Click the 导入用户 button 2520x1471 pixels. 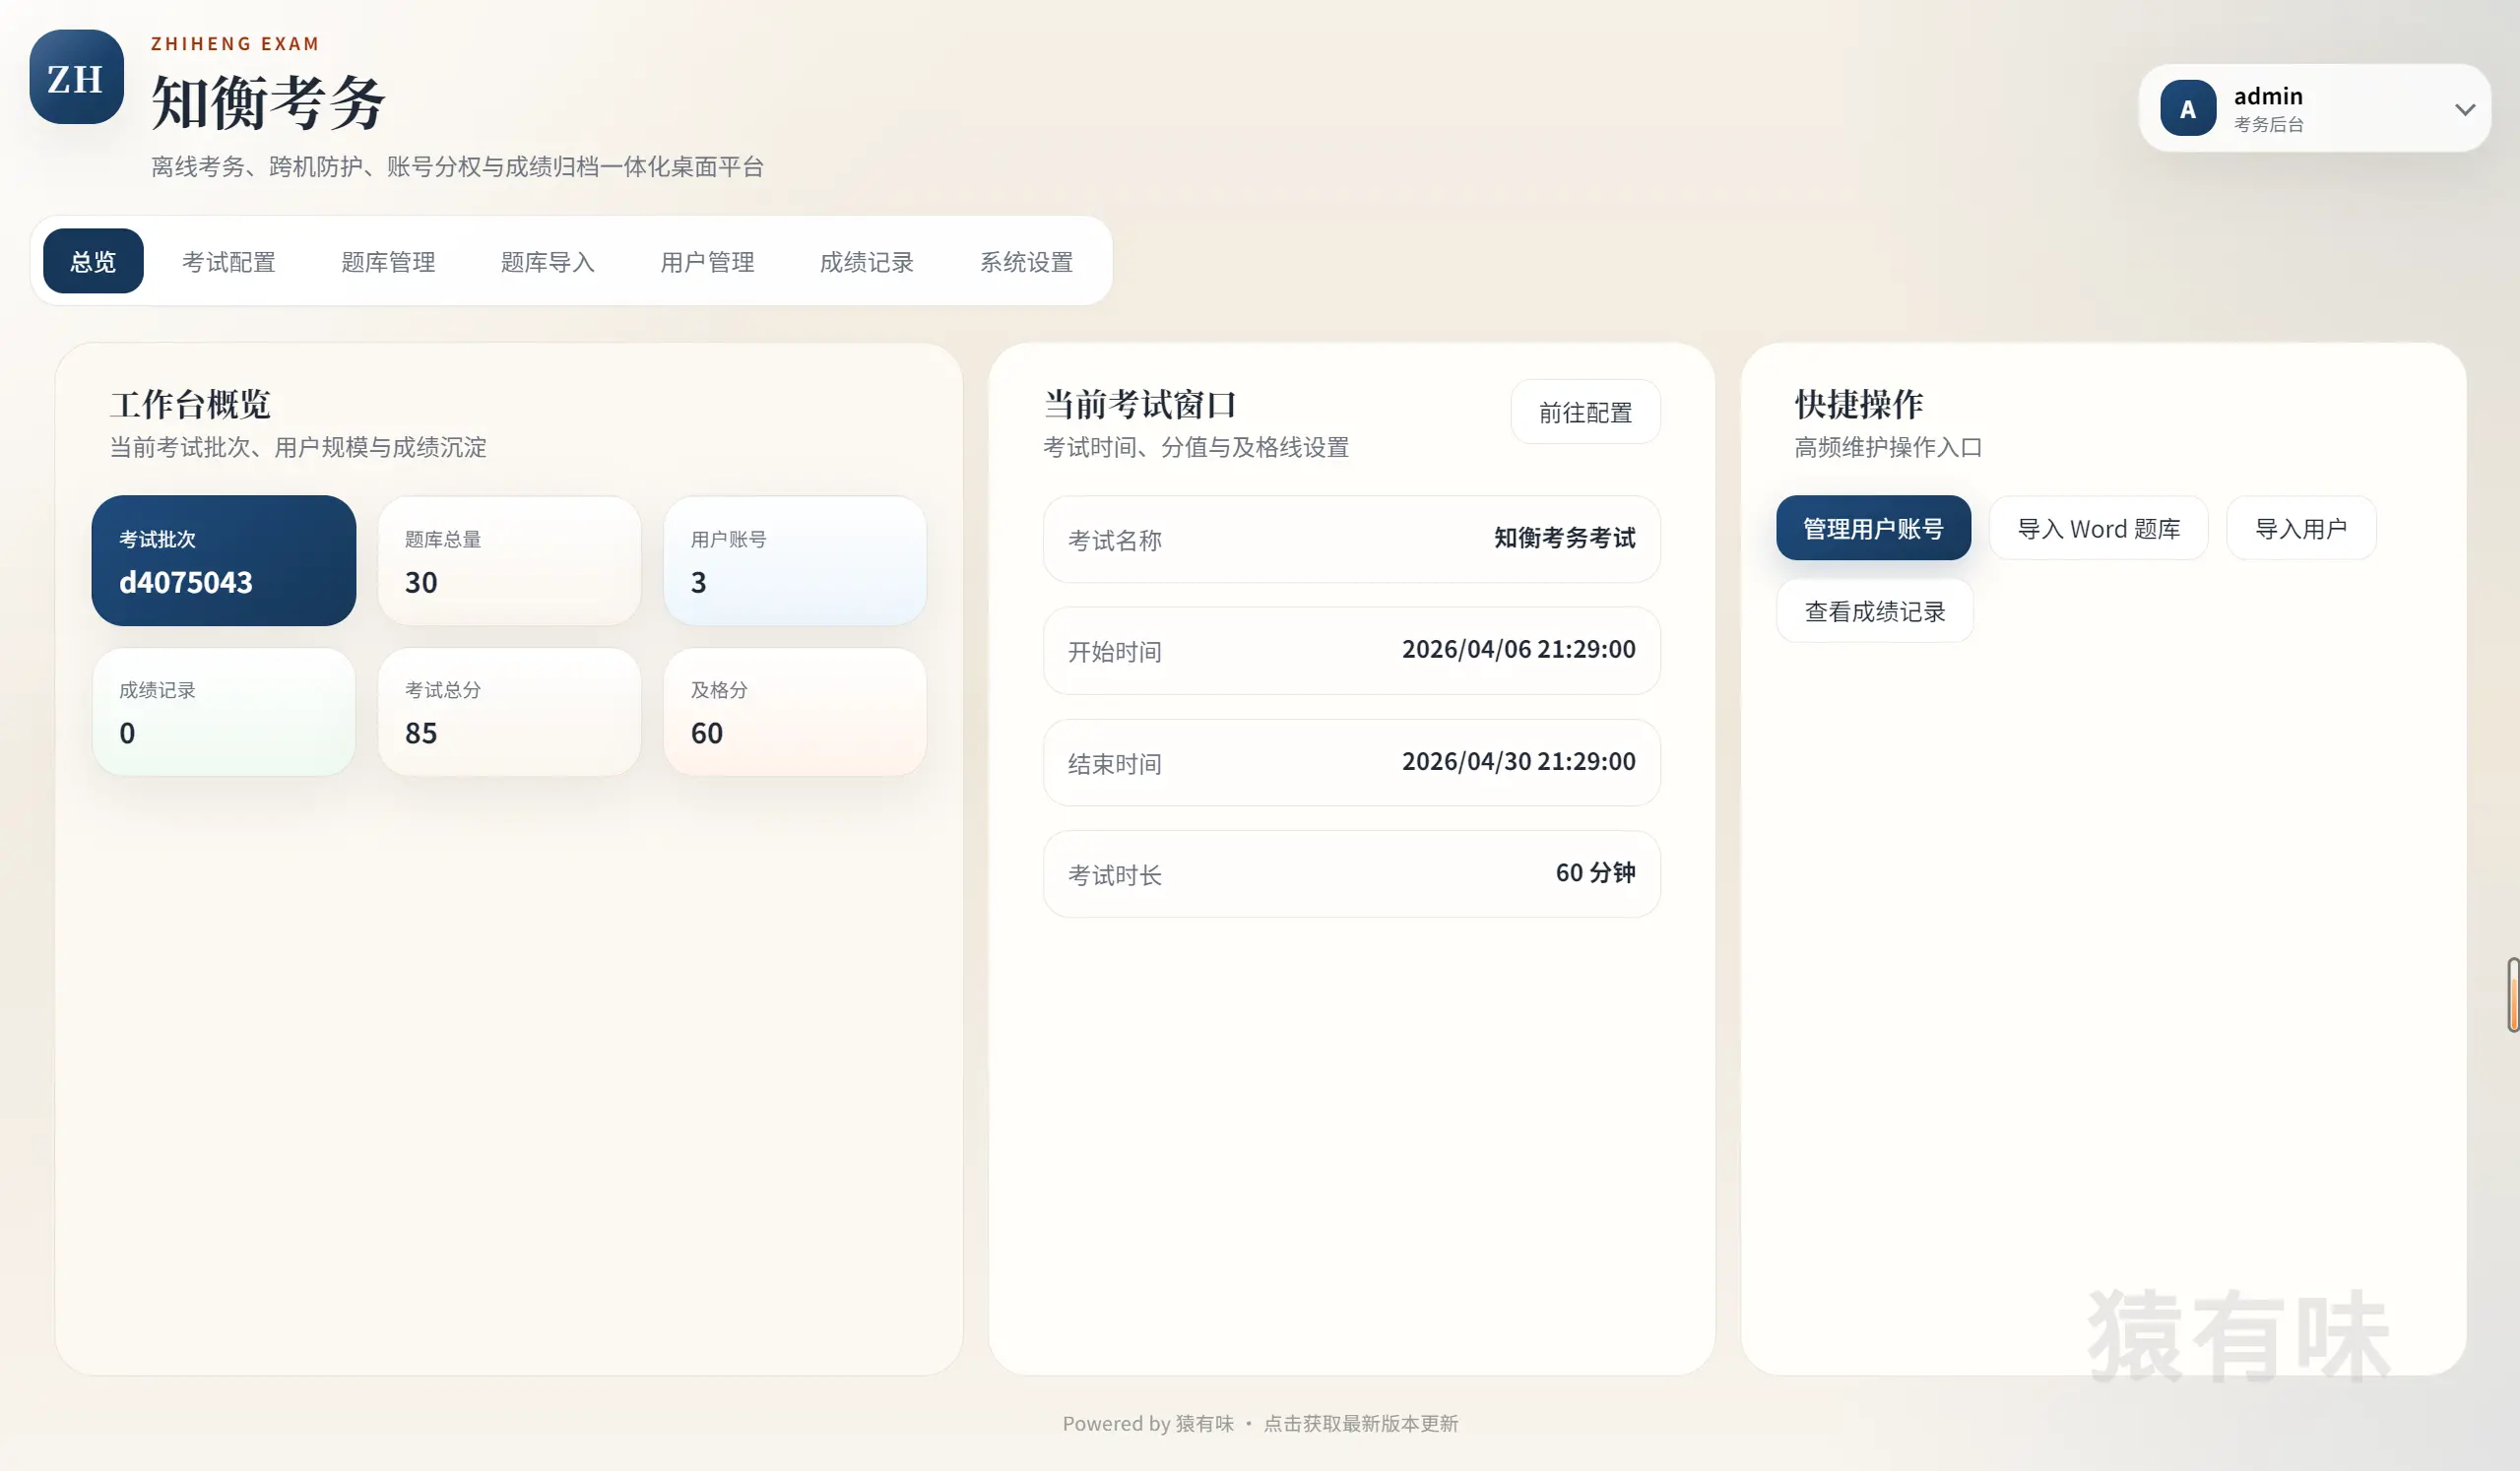(2301, 527)
